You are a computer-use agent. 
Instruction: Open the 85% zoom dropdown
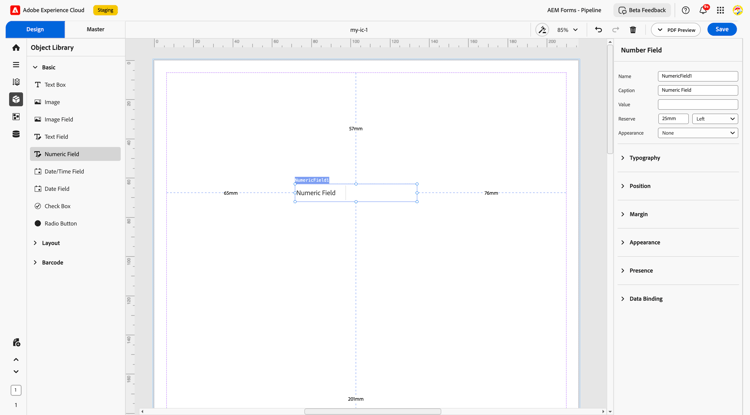[x=567, y=30]
